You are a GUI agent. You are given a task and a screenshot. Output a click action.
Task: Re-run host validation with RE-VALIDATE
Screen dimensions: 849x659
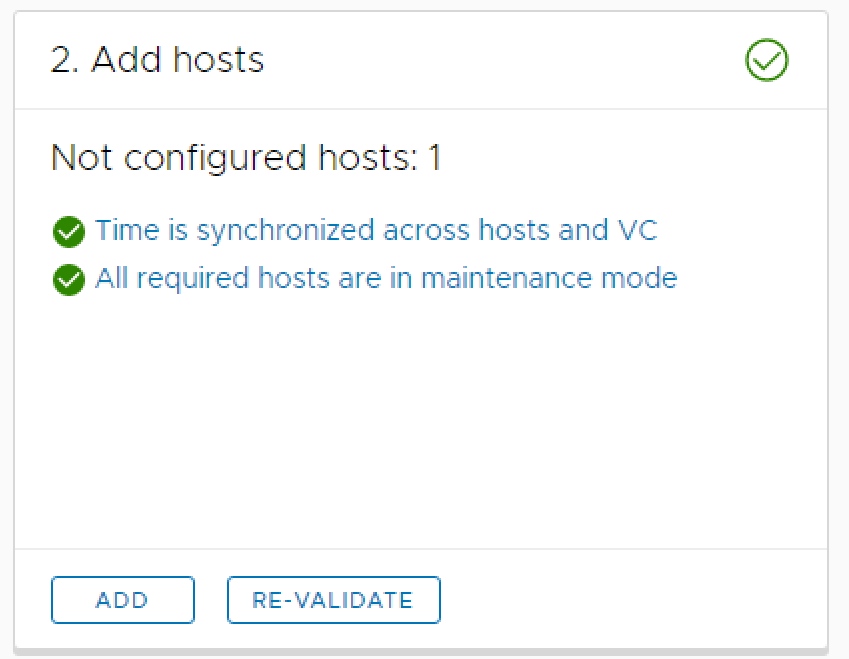(333, 600)
